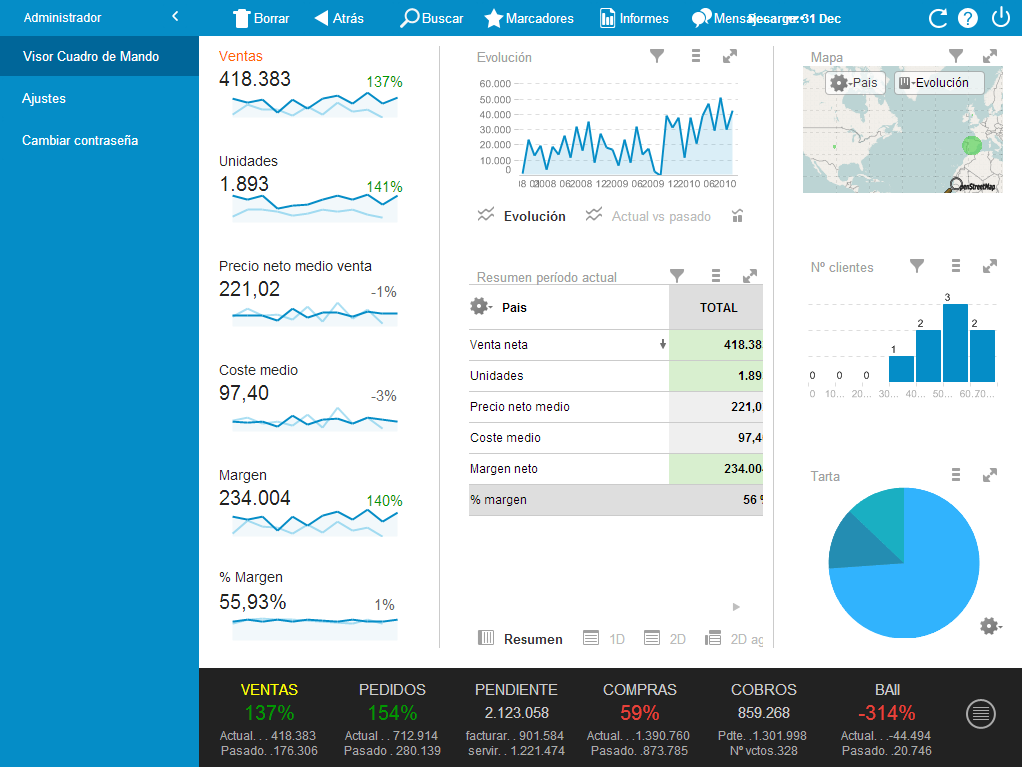Screen dimensions: 1022x767
Task: Open Ajustes in sidebar
Action: click(x=44, y=98)
